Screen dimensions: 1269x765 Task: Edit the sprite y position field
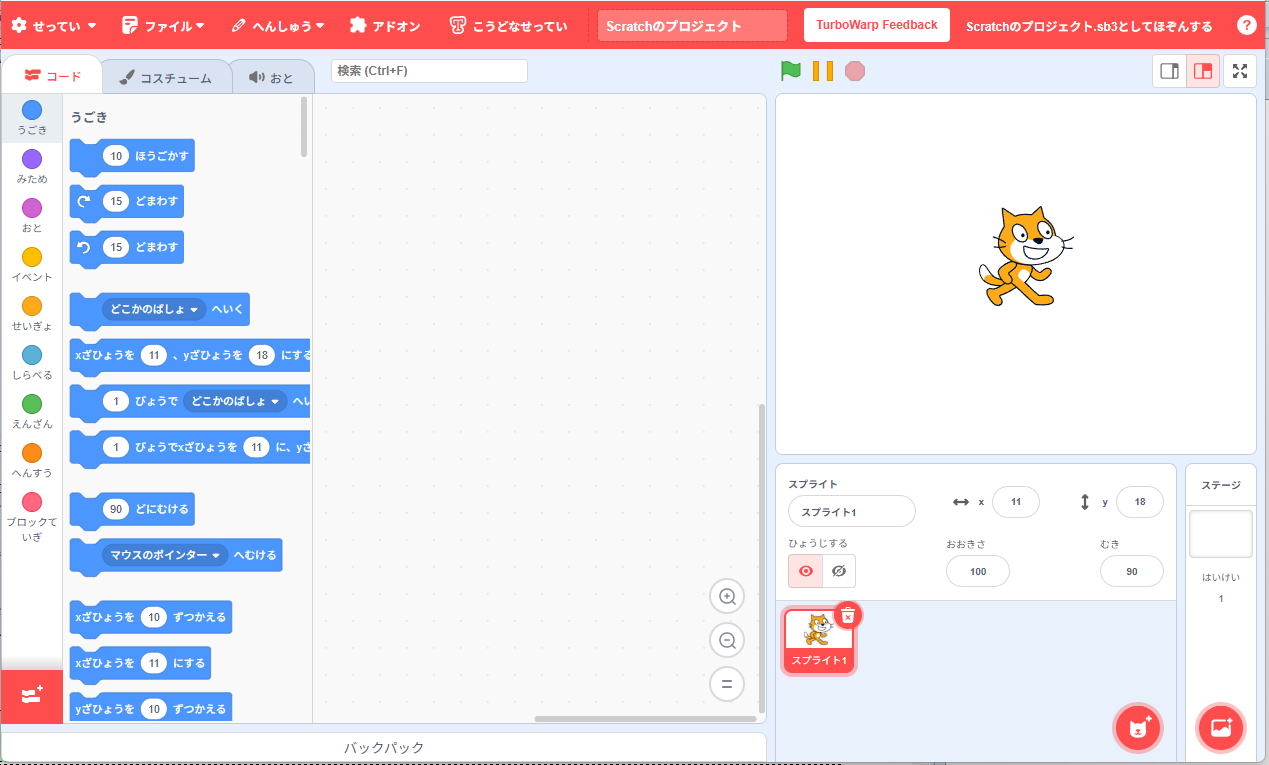point(1139,502)
